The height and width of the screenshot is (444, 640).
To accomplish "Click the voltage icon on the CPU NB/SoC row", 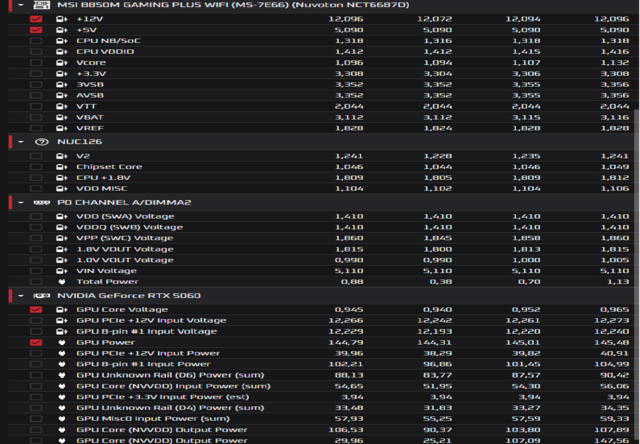I will coord(62,41).
